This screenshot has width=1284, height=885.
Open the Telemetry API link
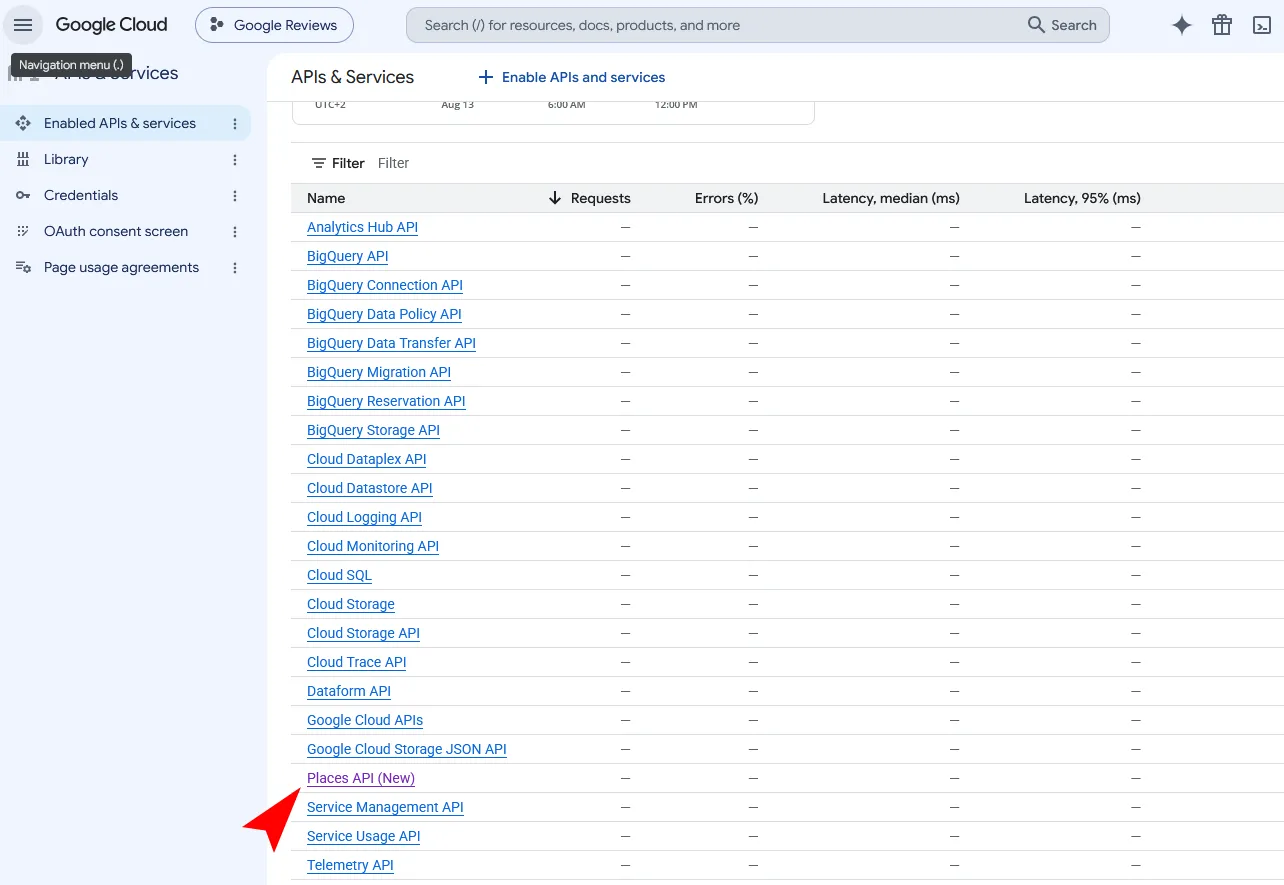click(350, 866)
